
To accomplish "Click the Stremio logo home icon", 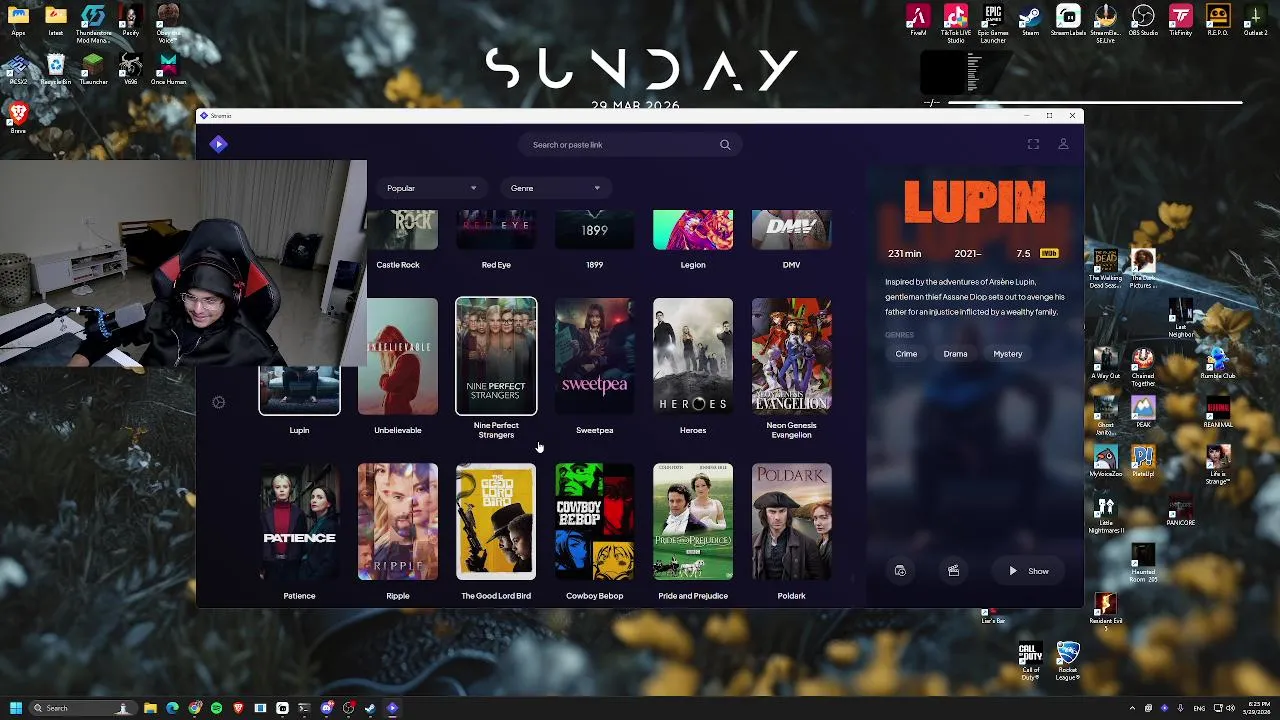I will 219,145.
